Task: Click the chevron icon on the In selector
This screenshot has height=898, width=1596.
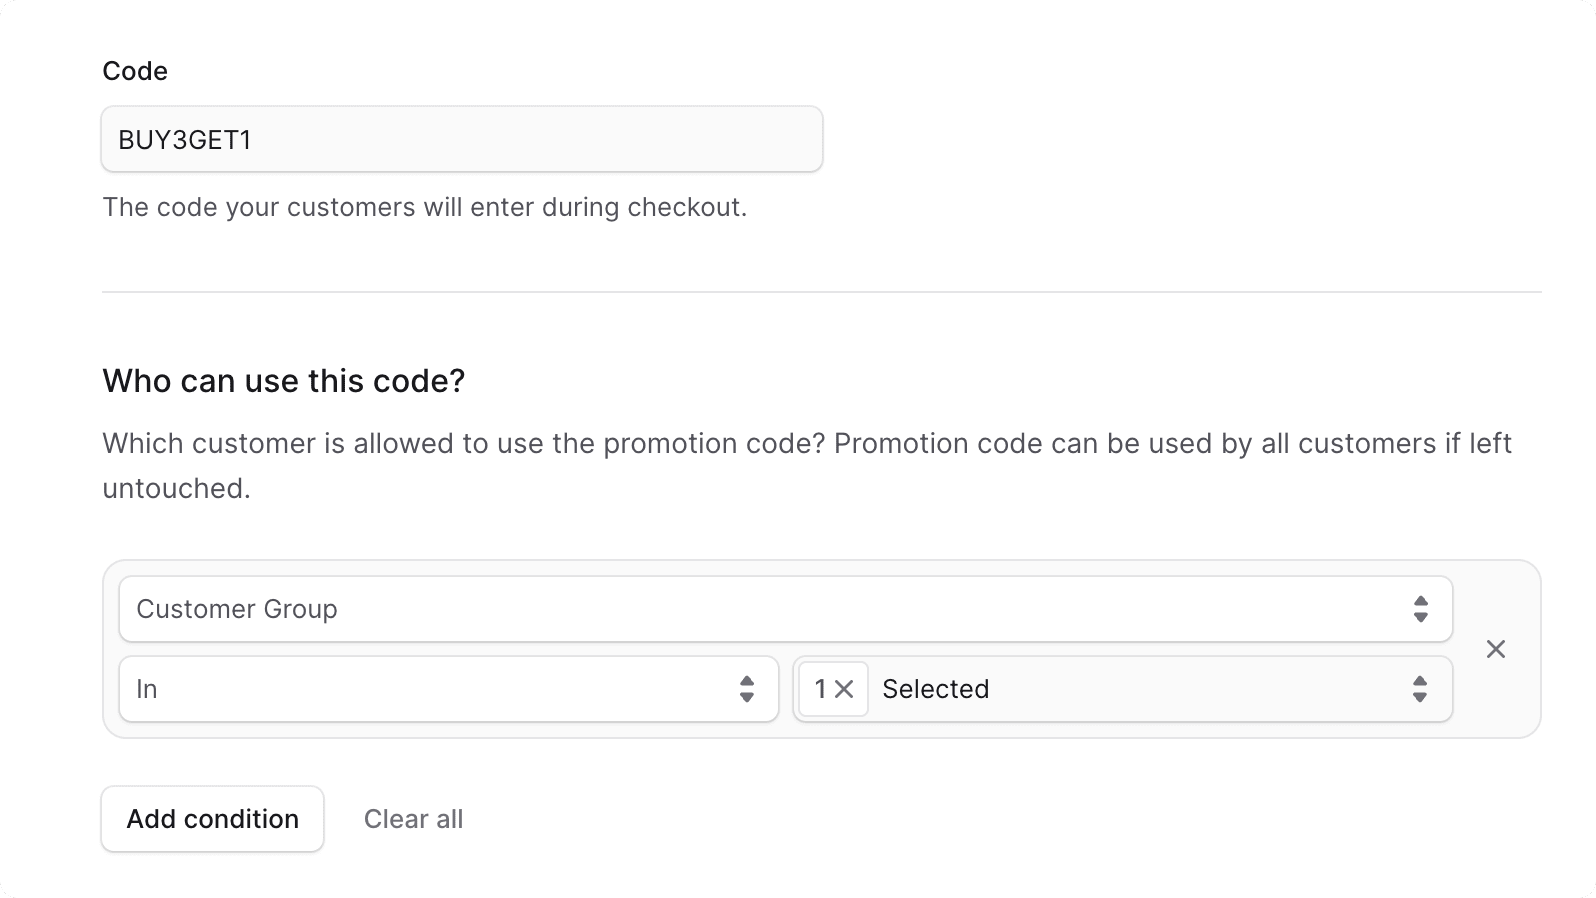Action: tap(748, 689)
